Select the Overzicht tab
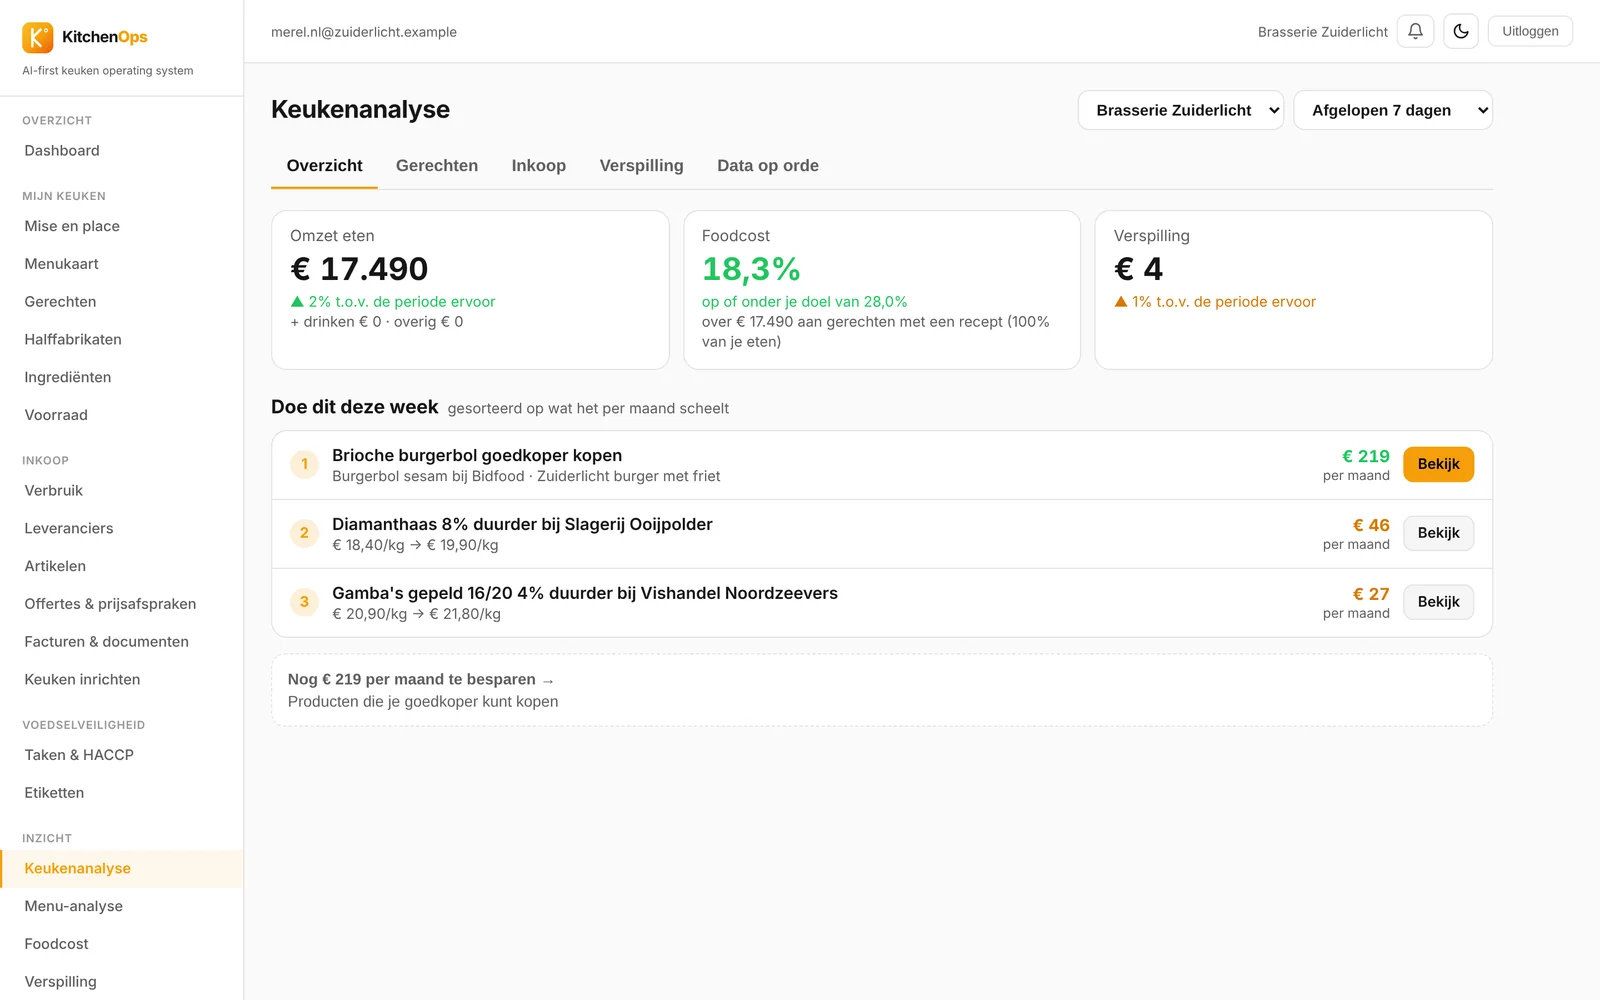1600x1000 pixels. (324, 166)
